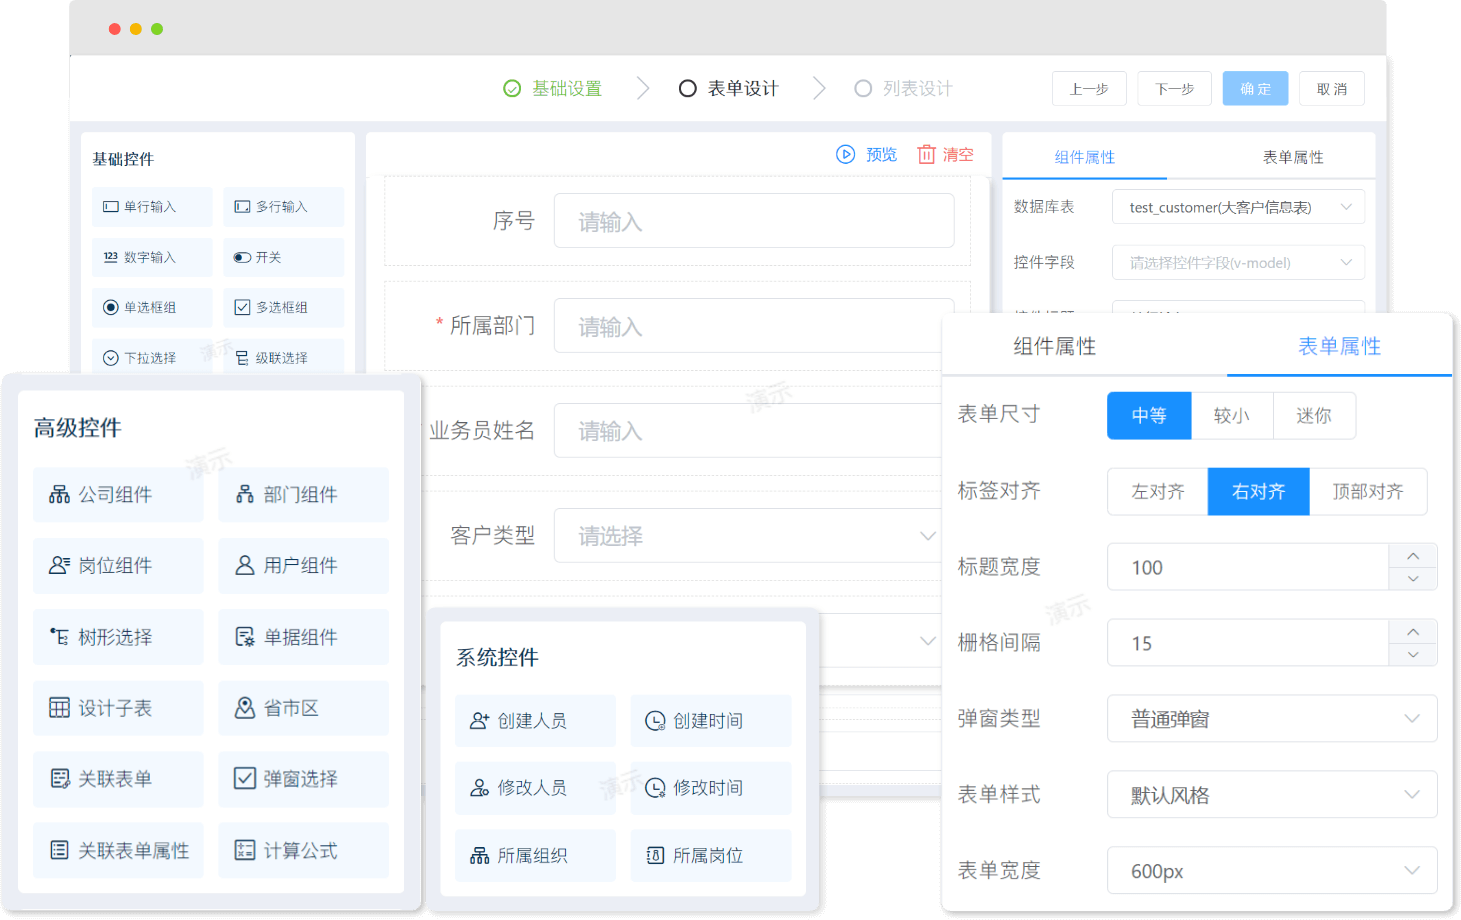
Task: Pick the 数字输入 basic control
Action: click(152, 257)
